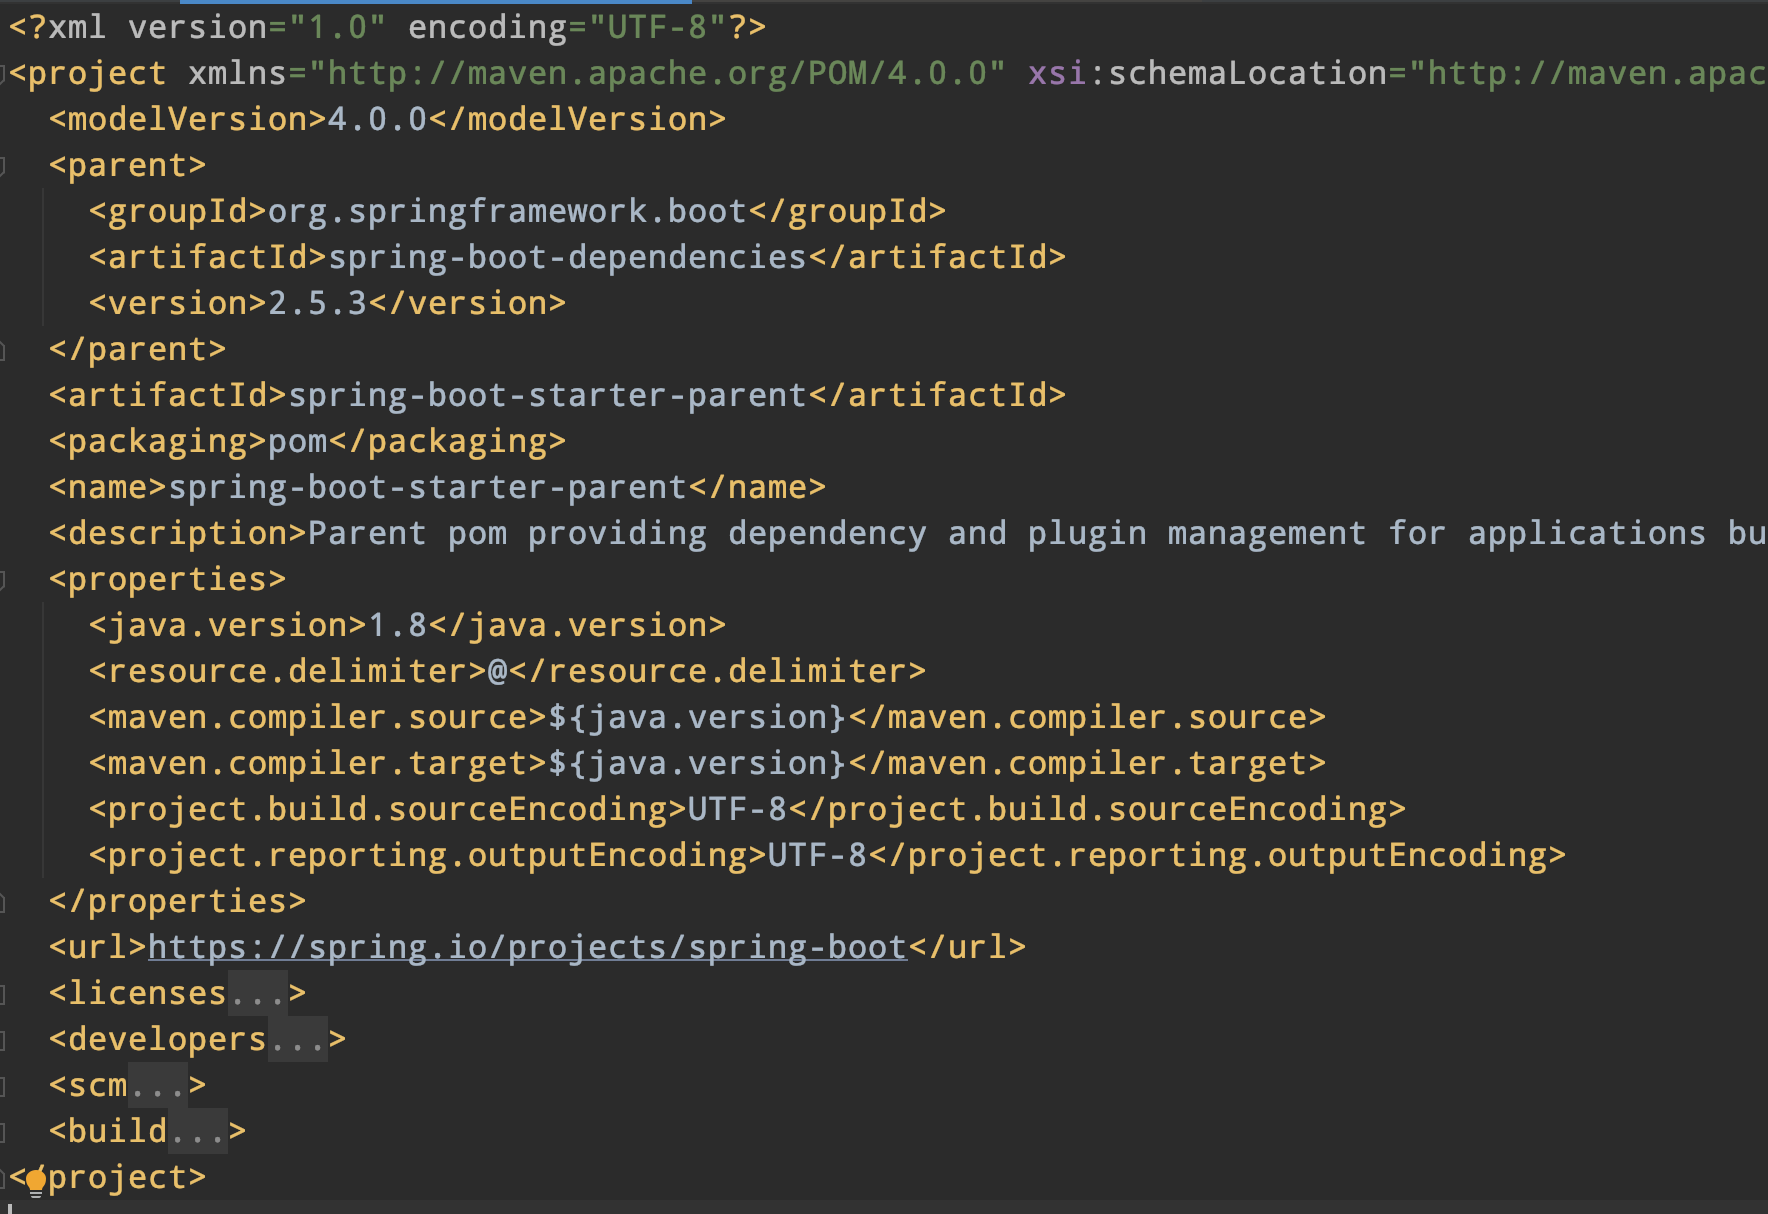
Task: Click the closing properties tag
Action: [x=177, y=901]
